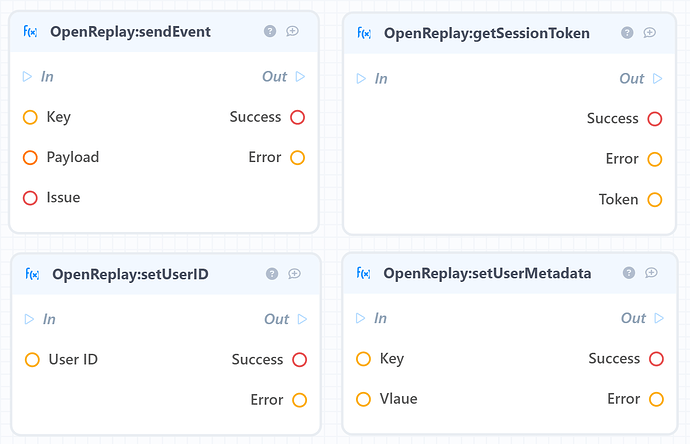Open help for OpenReplay:setUserID node
Screen dimensions: 690x444
coord(272,274)
